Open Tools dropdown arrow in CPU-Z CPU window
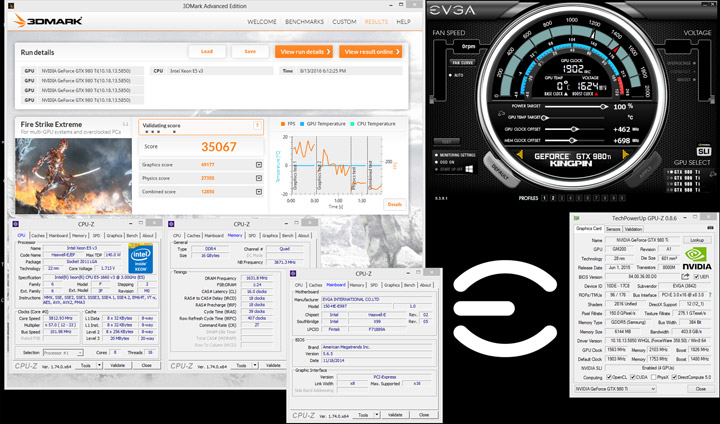Viewport: 720px width, 424px height. pyautogui.click(x=99, y=365)
